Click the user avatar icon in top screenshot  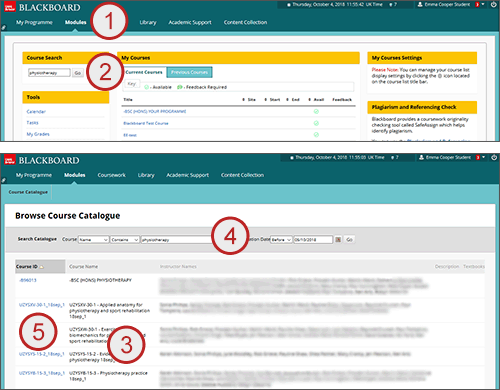(420, 5)
